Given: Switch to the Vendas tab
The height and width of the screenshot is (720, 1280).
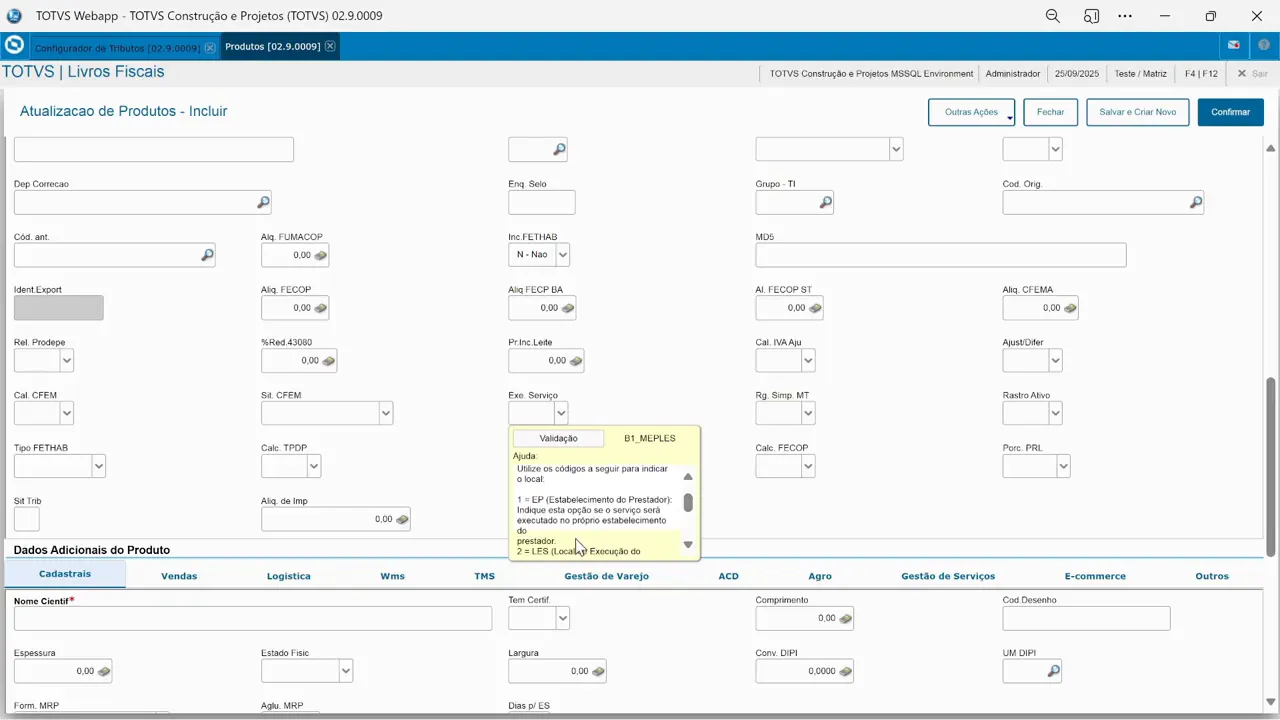Looking at the screenshot, I should (179, 576).
